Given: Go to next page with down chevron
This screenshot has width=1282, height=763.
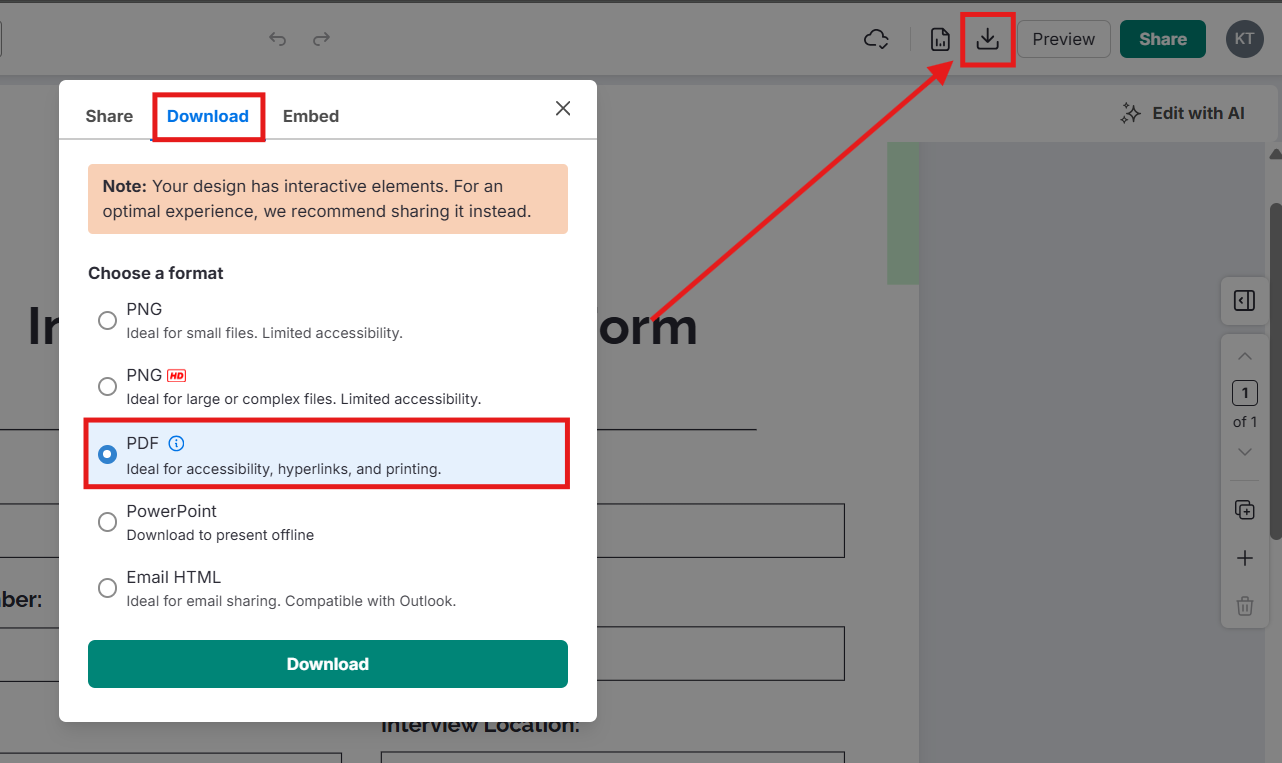Looking at the screenshot, I should 1244,452.
